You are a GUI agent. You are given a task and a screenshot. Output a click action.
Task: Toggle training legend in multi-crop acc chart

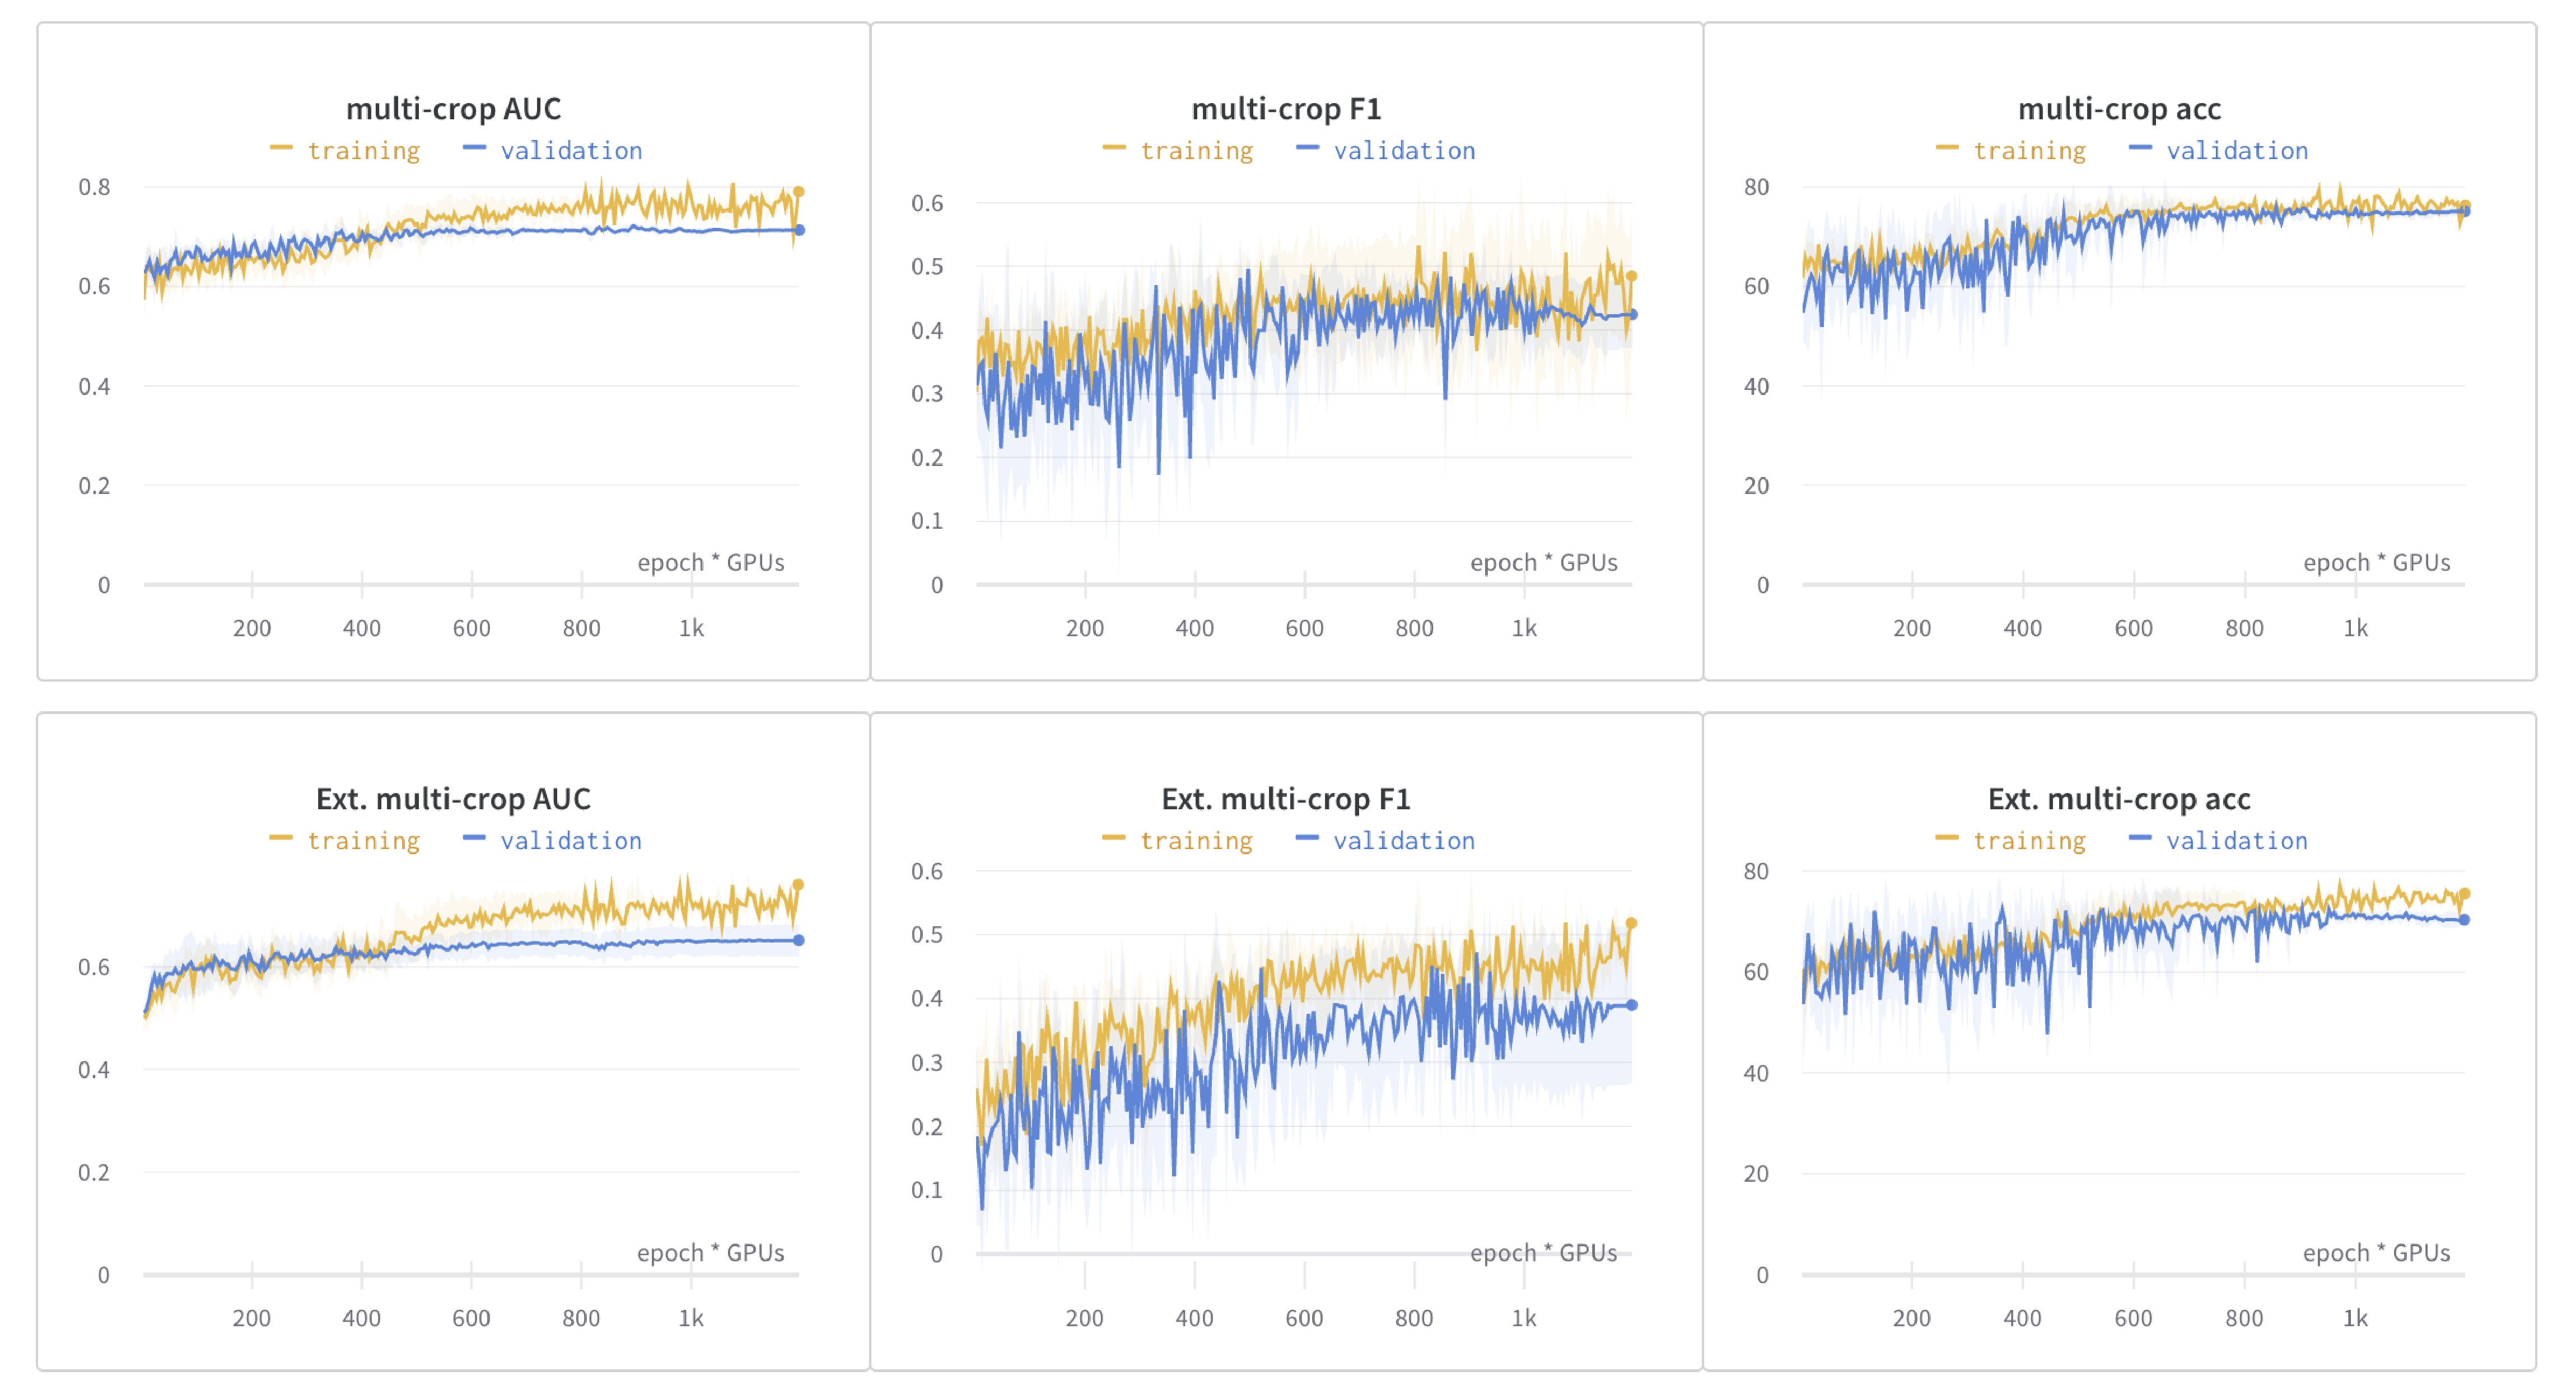click(2011, 150)
